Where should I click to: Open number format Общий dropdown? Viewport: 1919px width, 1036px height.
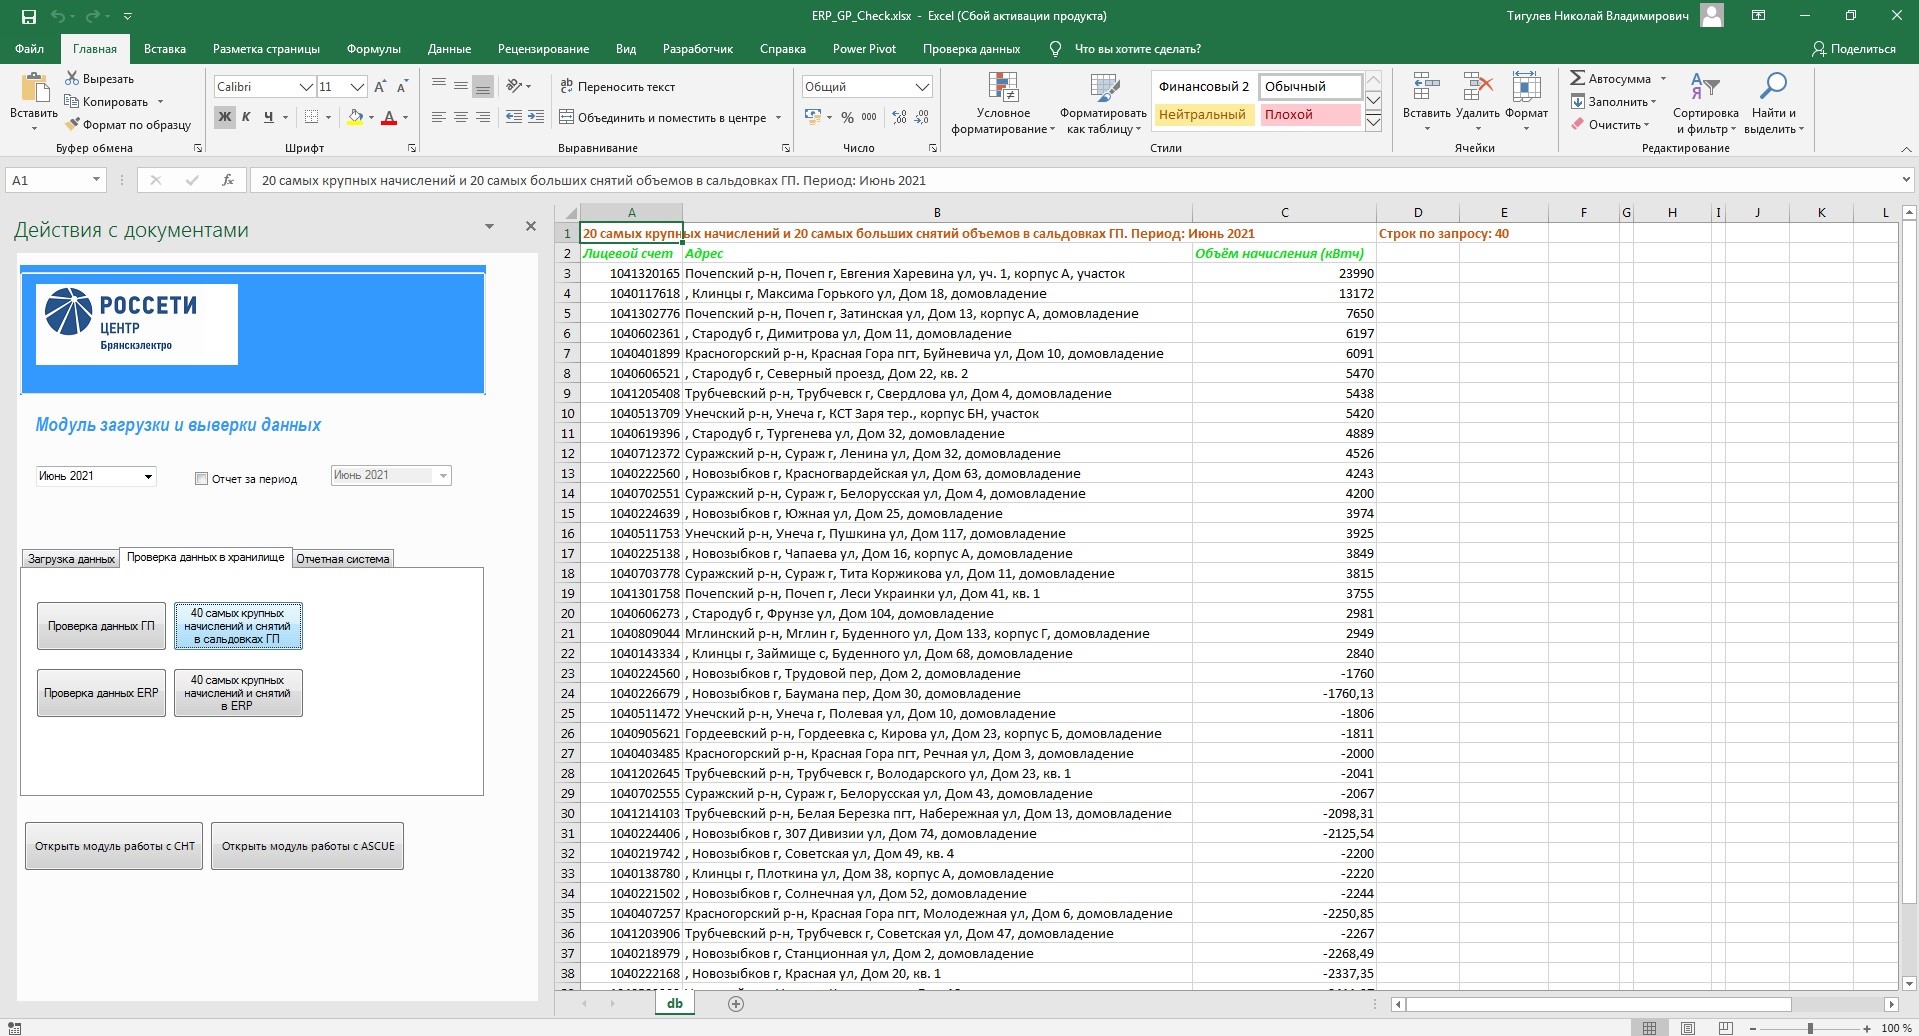pos(923,87)
